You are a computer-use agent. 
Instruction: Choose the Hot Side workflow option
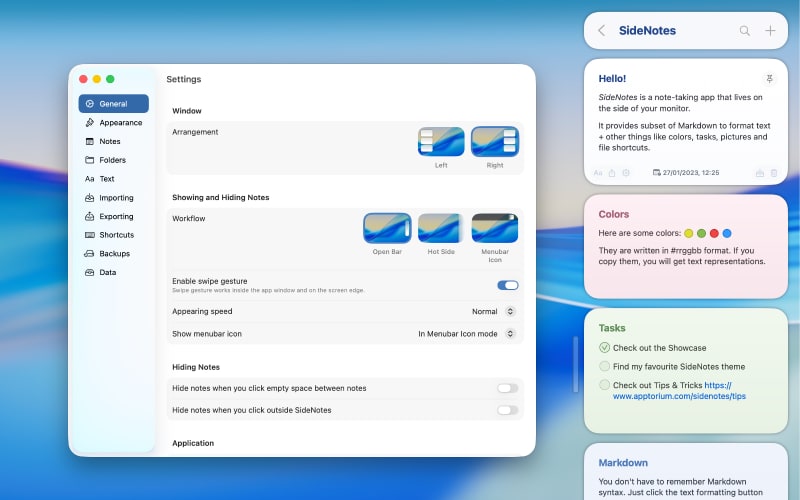point(441,228)
